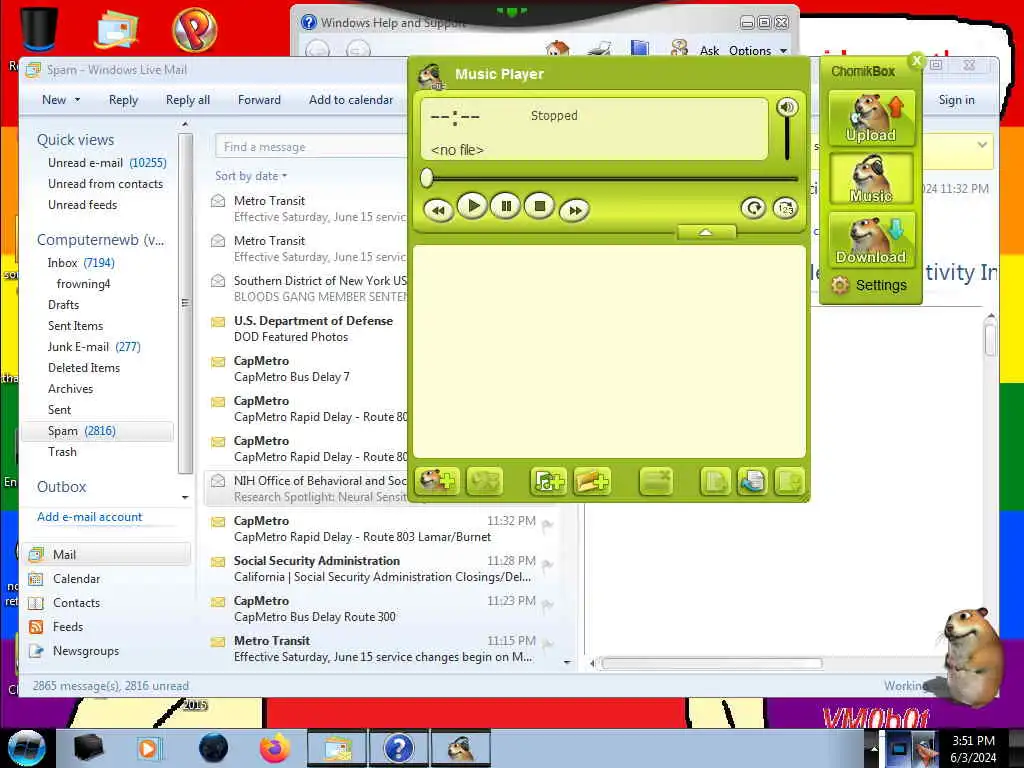Click the save playlist icon

[x=789, y=482]
